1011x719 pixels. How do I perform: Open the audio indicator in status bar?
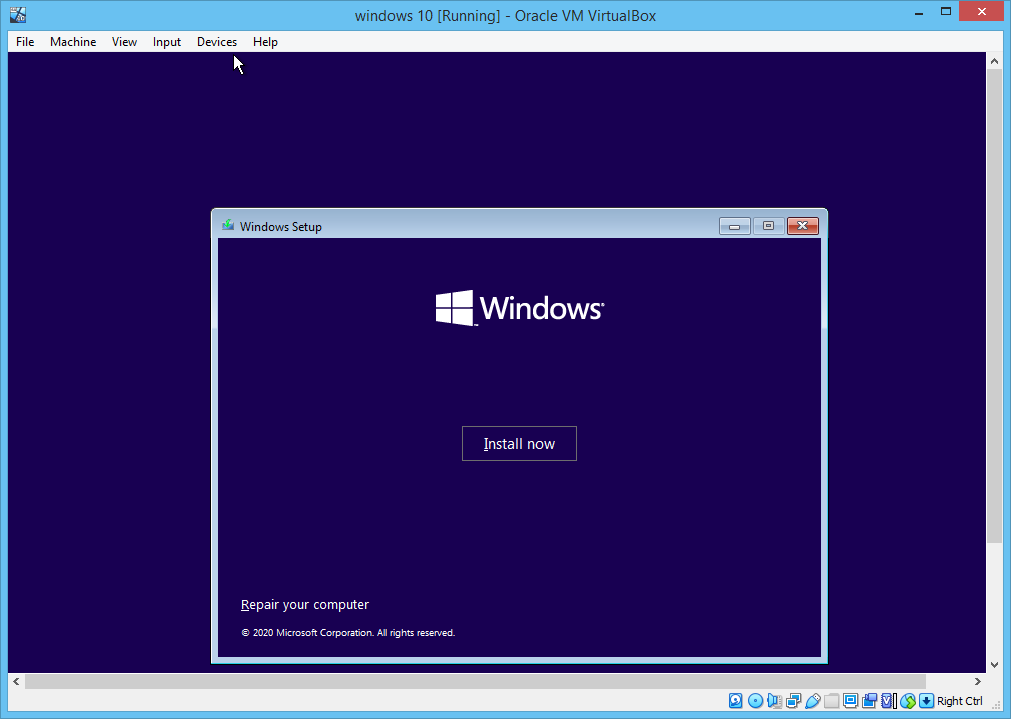tap(774, 700)
